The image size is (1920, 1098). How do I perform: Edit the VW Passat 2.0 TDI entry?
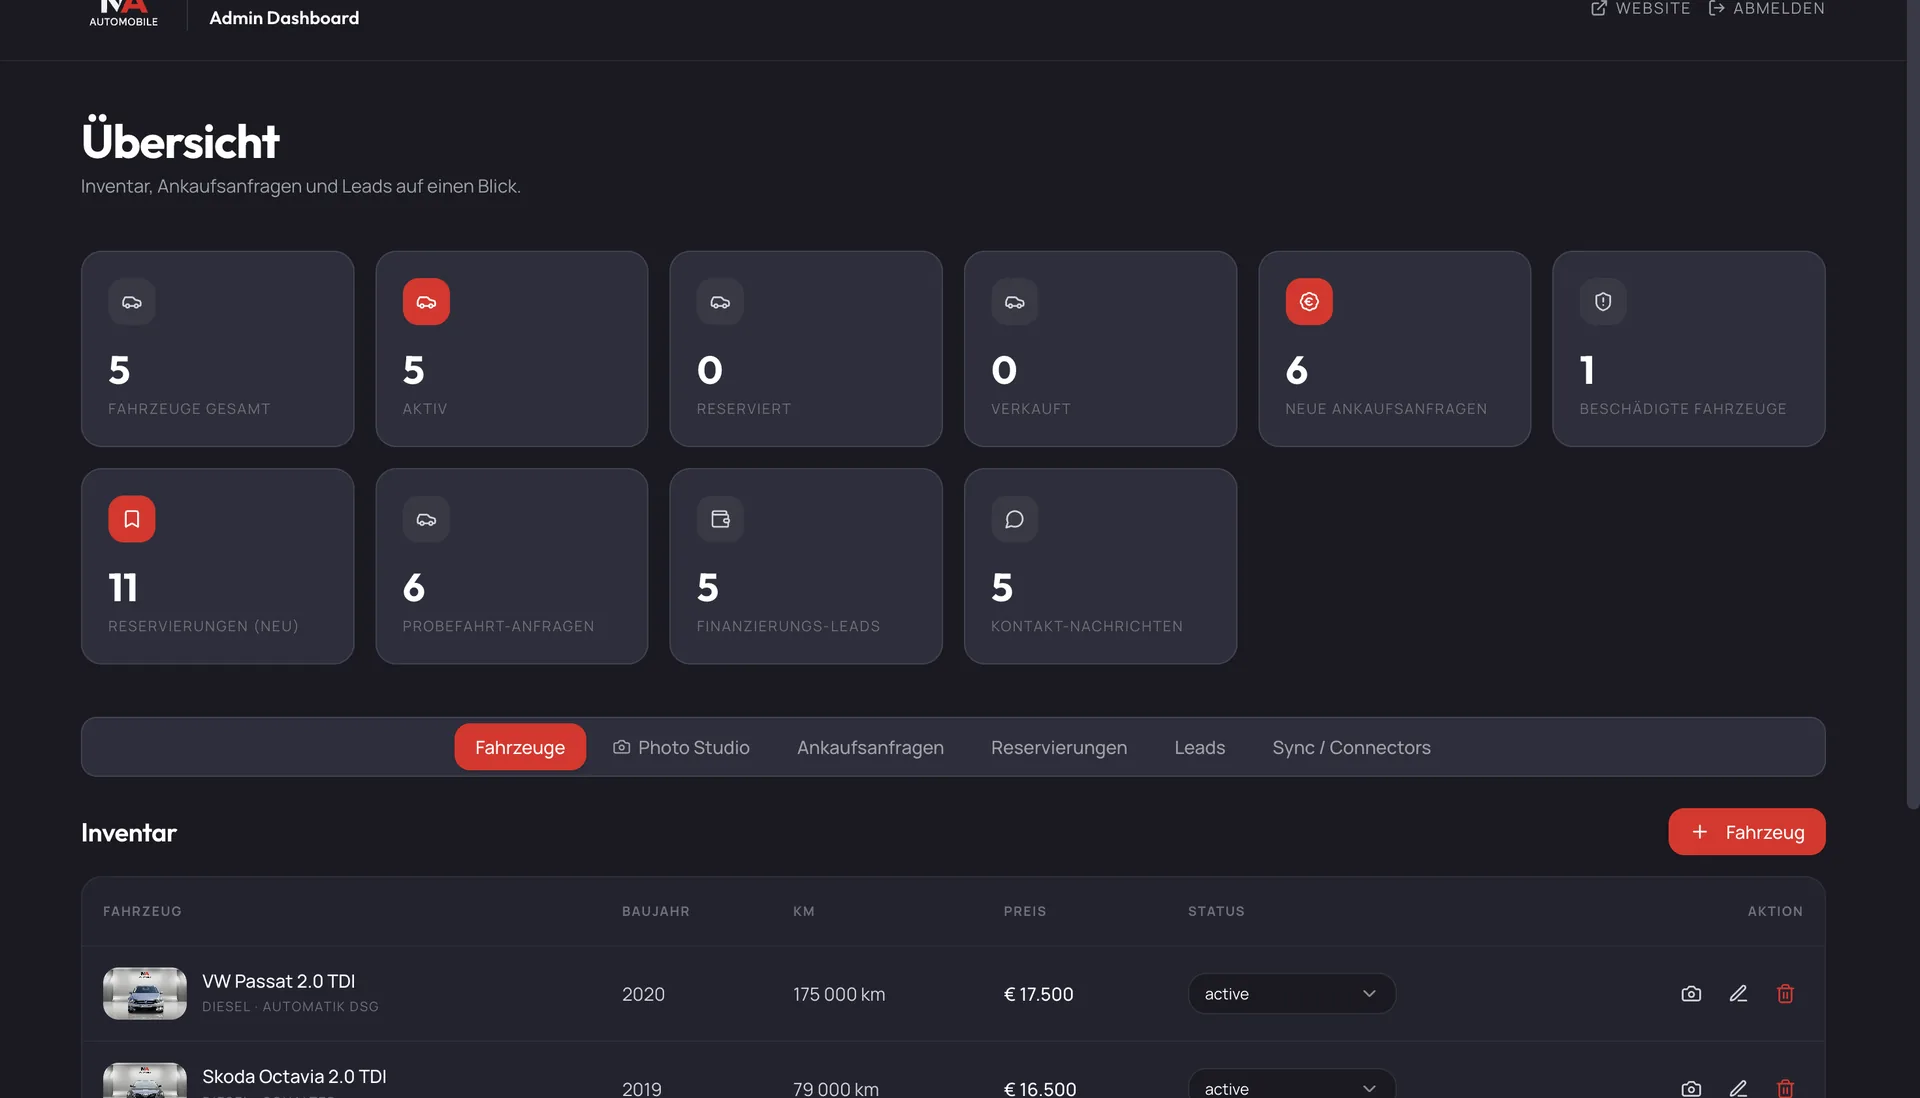[x=1738, y=994]
